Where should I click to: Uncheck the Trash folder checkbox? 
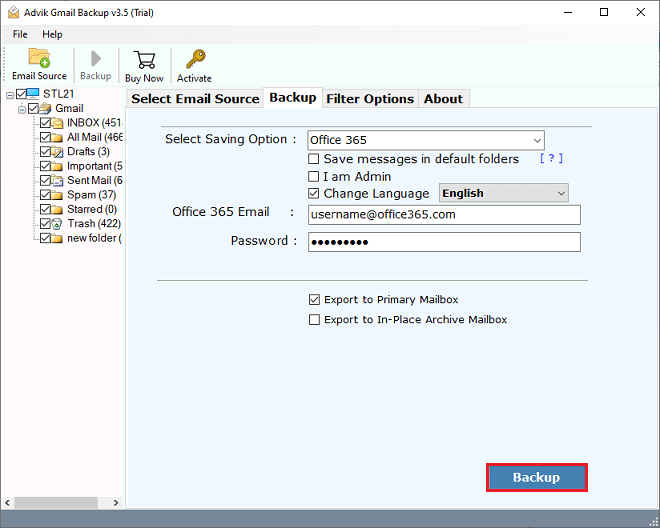click(45, 224)
